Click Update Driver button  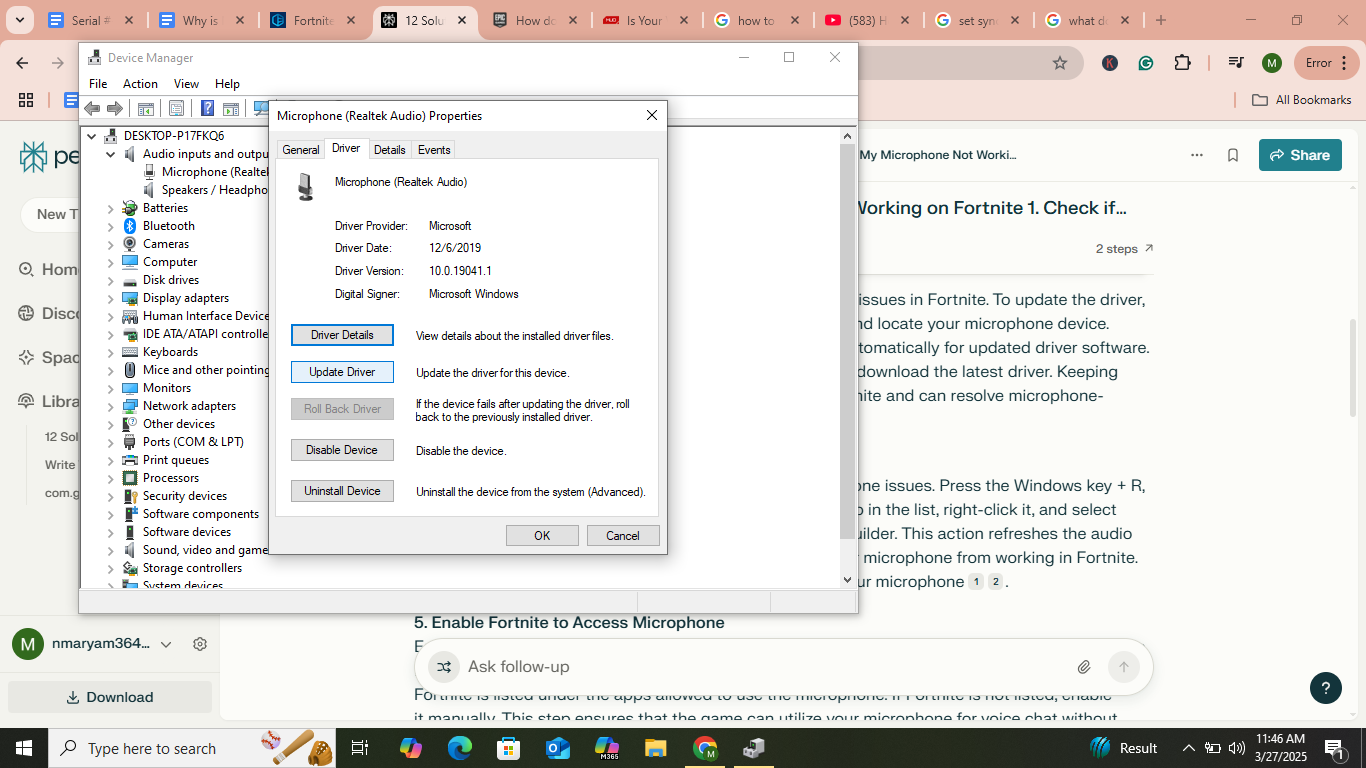pyautogui.click(x=342, y=372)
